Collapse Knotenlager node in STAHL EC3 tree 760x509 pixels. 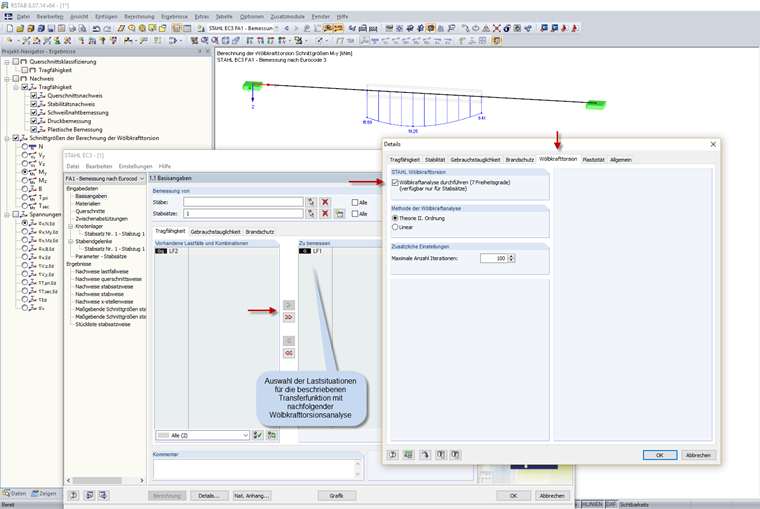point(70,226)
